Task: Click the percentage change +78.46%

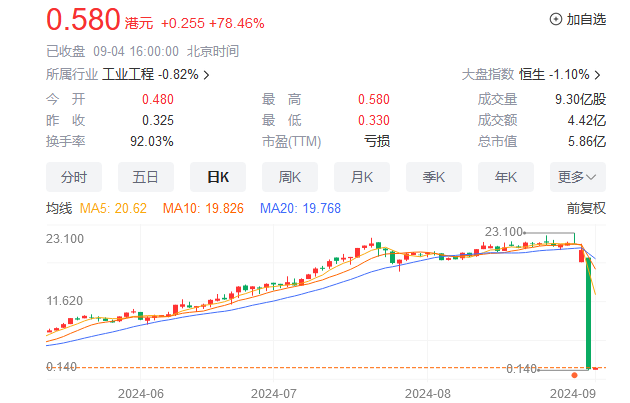Action: 237,23
